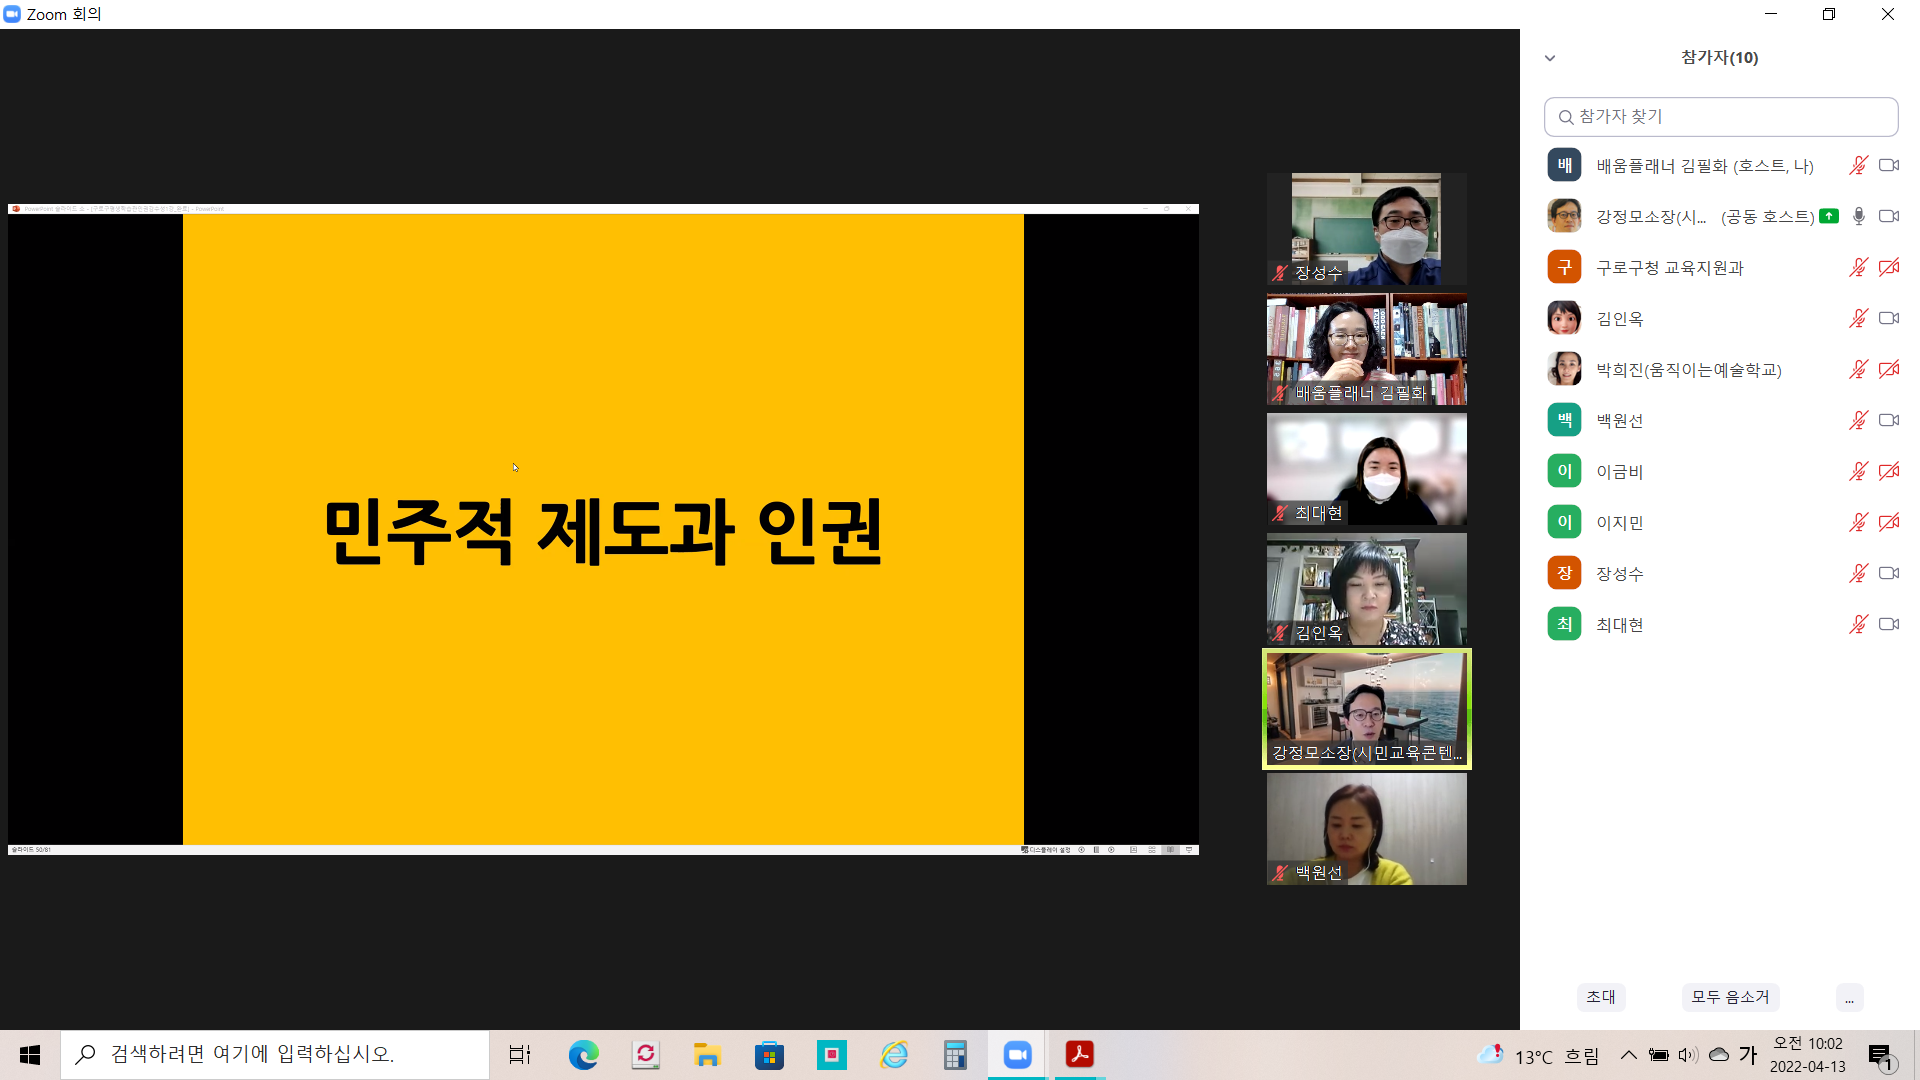Image resolution: width=1920 pixels, height=1080 pixels.
Task: Collapse participants panel with chevron arrow
Action: pos(1550,58)
